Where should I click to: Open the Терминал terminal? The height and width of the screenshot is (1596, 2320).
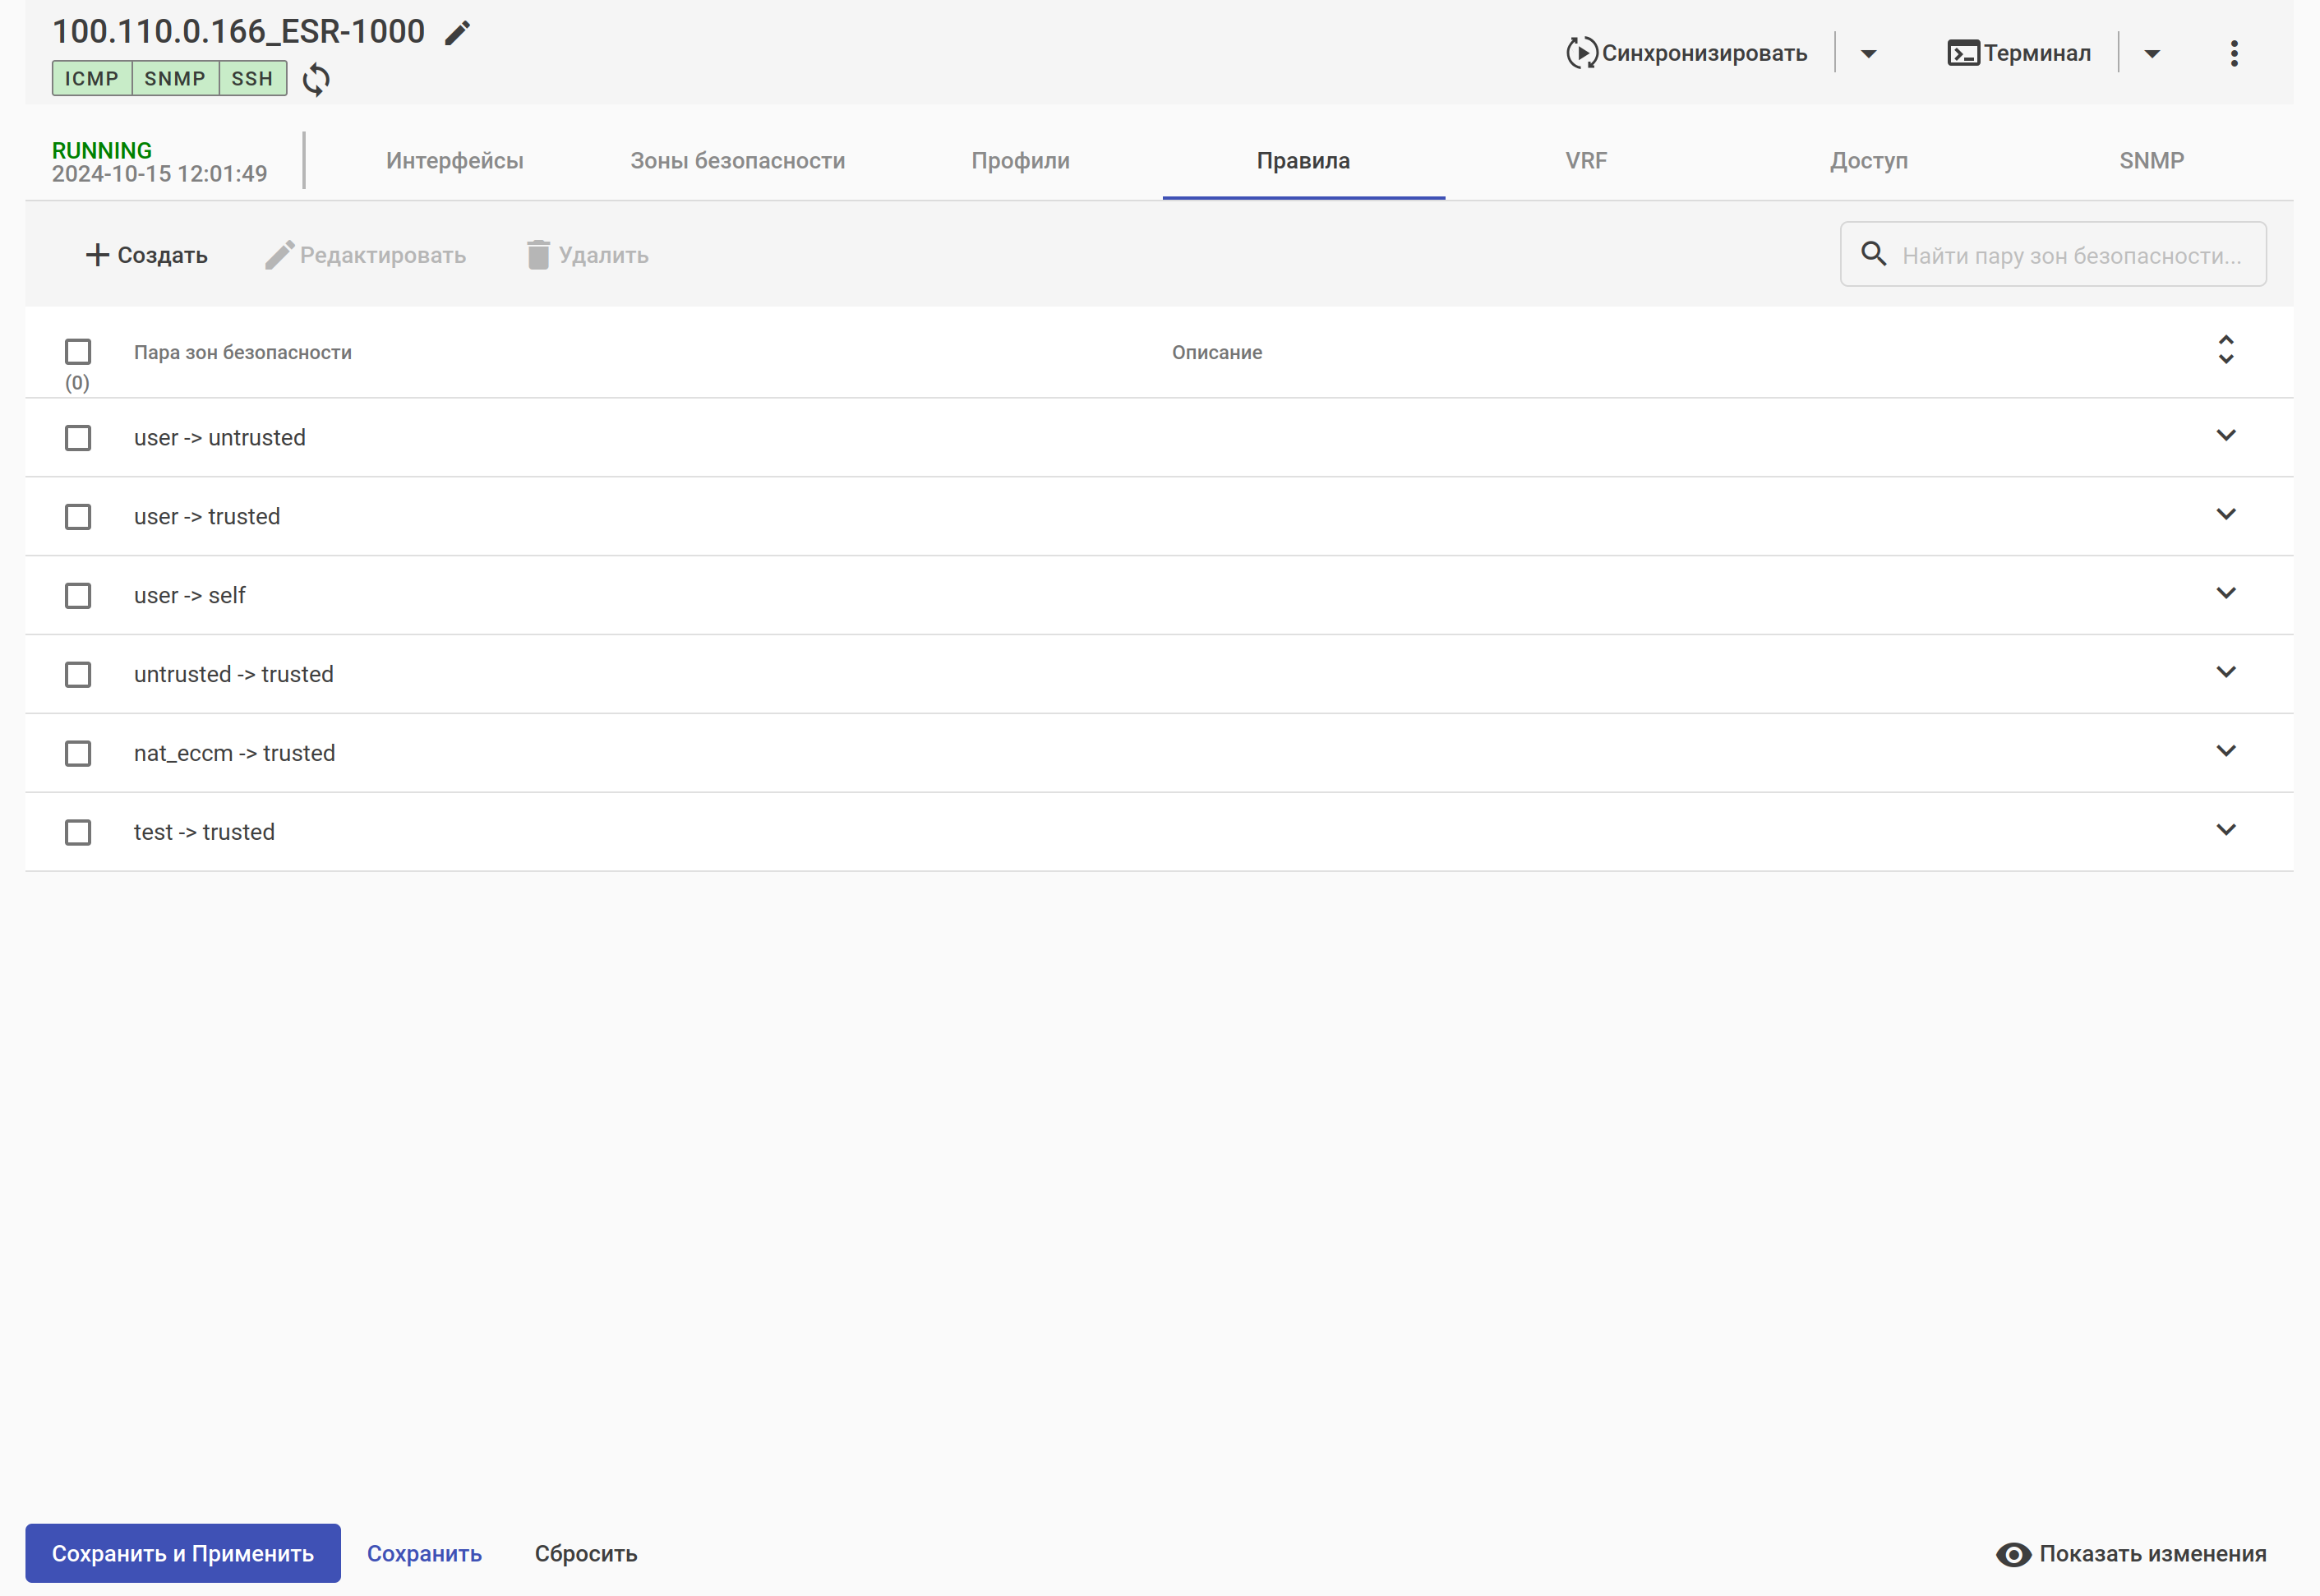coord(2019,53)
